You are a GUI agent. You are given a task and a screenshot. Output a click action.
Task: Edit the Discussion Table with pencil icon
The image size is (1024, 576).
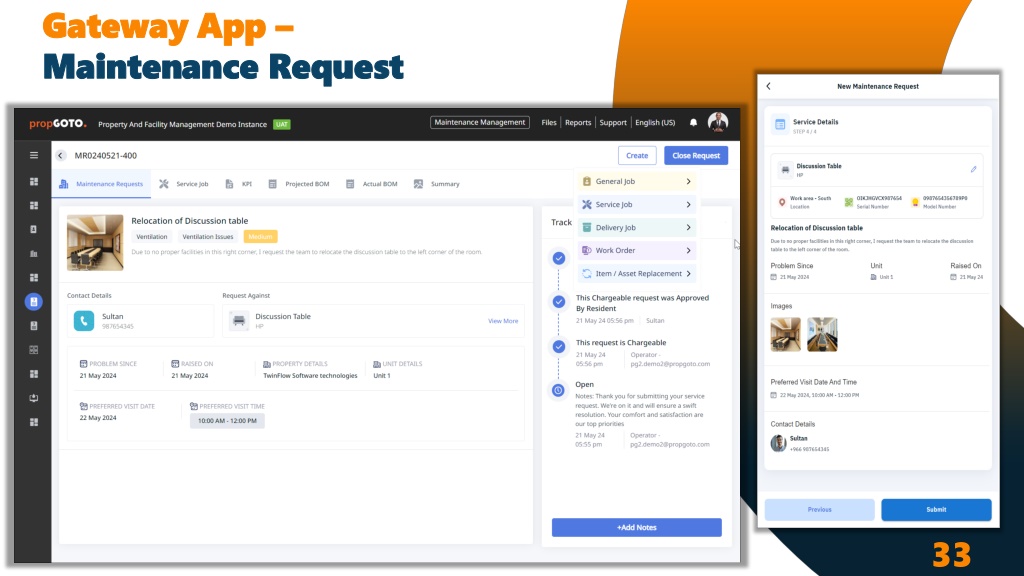pos(973,169)
